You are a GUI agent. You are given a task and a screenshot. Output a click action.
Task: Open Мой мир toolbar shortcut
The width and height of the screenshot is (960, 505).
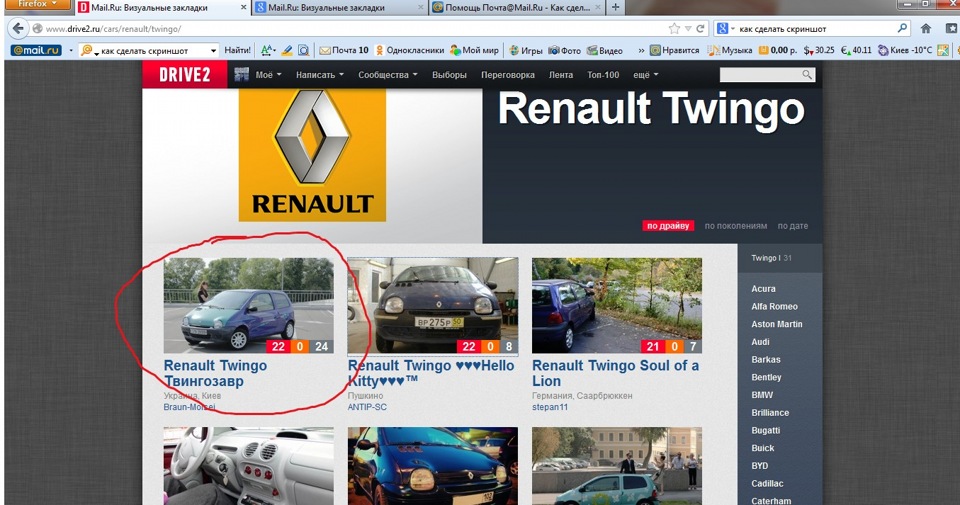[474, 50]
